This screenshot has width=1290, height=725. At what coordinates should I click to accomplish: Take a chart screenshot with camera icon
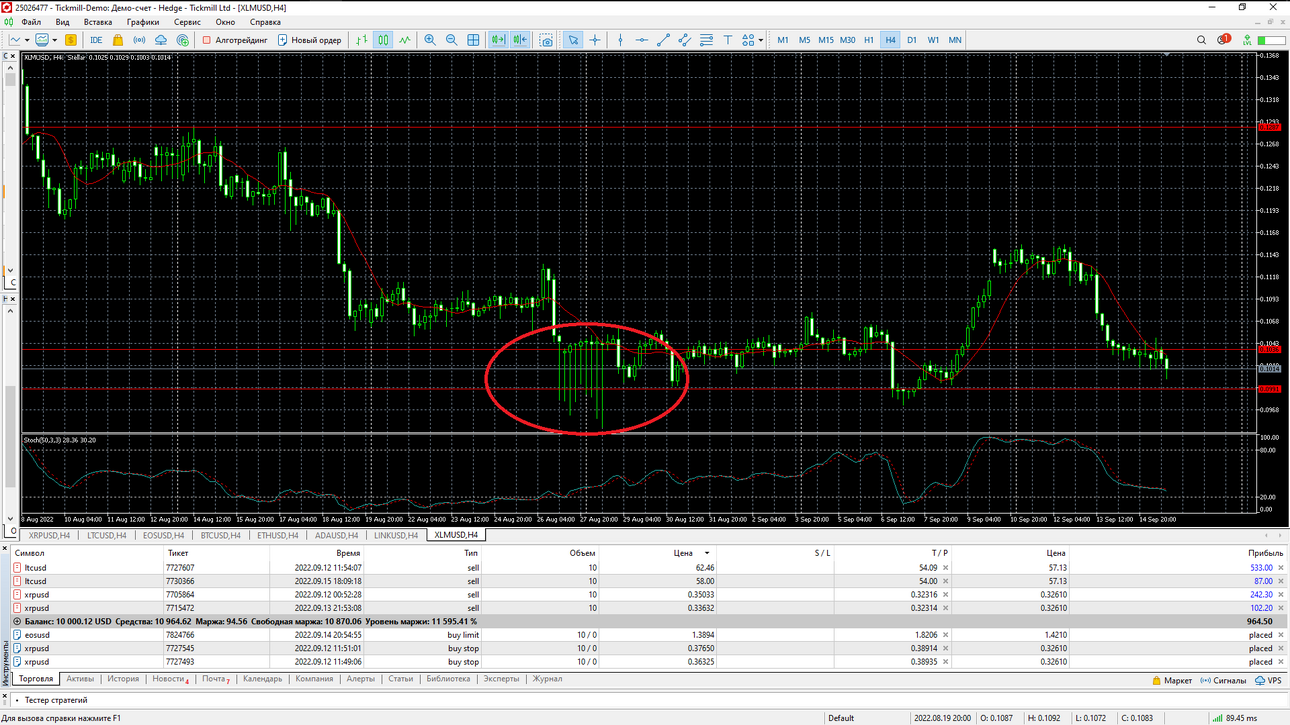tap(546, 40)
